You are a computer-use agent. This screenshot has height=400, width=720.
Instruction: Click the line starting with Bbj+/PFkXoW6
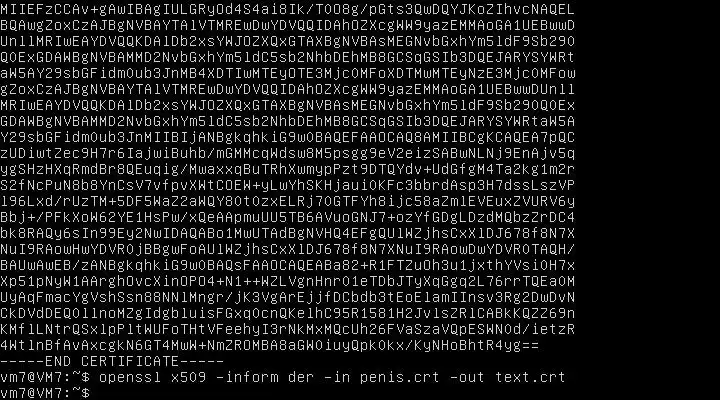(x=287, y=217)
